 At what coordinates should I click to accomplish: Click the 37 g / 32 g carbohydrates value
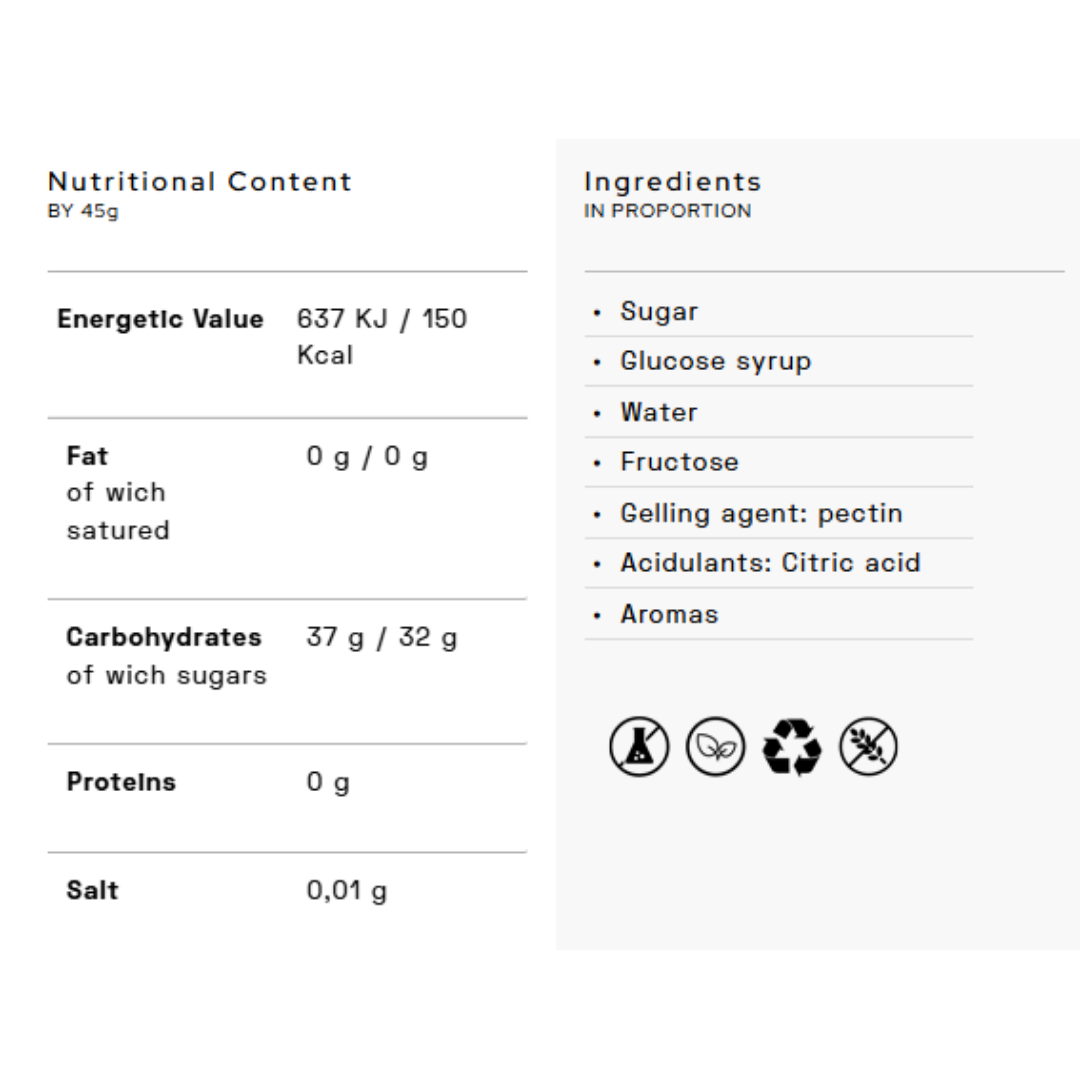(x=381, y=638)
